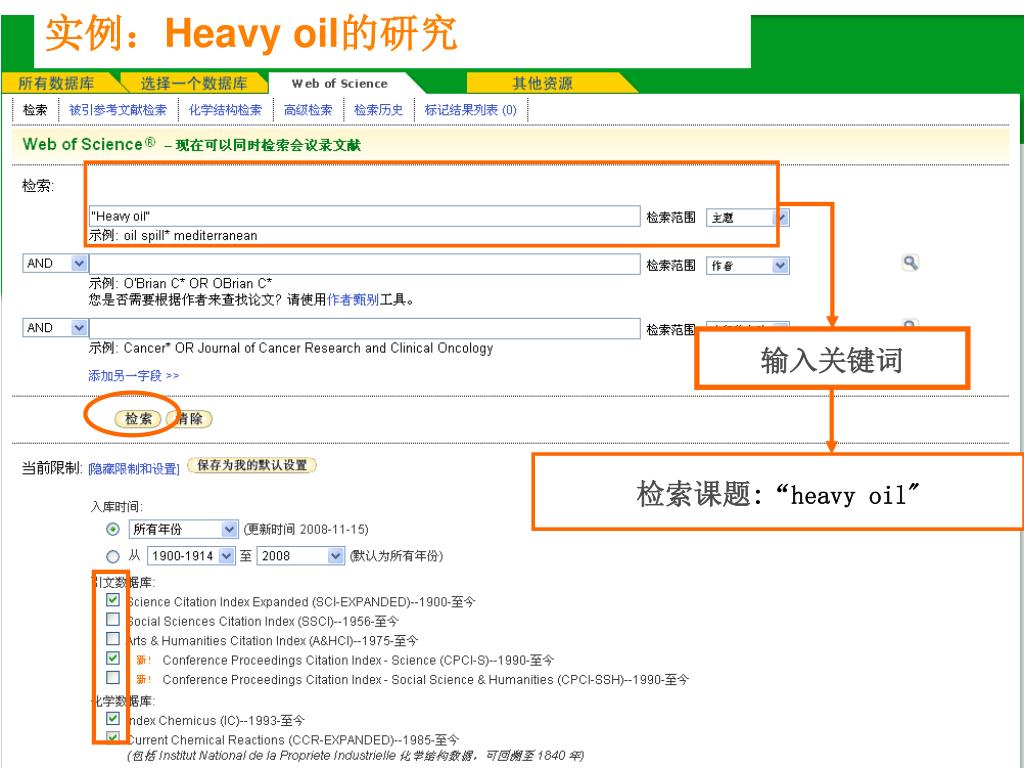Go to 高级检索 advanced search
This screenshot has width=1024, height=768.
[308, 110]
